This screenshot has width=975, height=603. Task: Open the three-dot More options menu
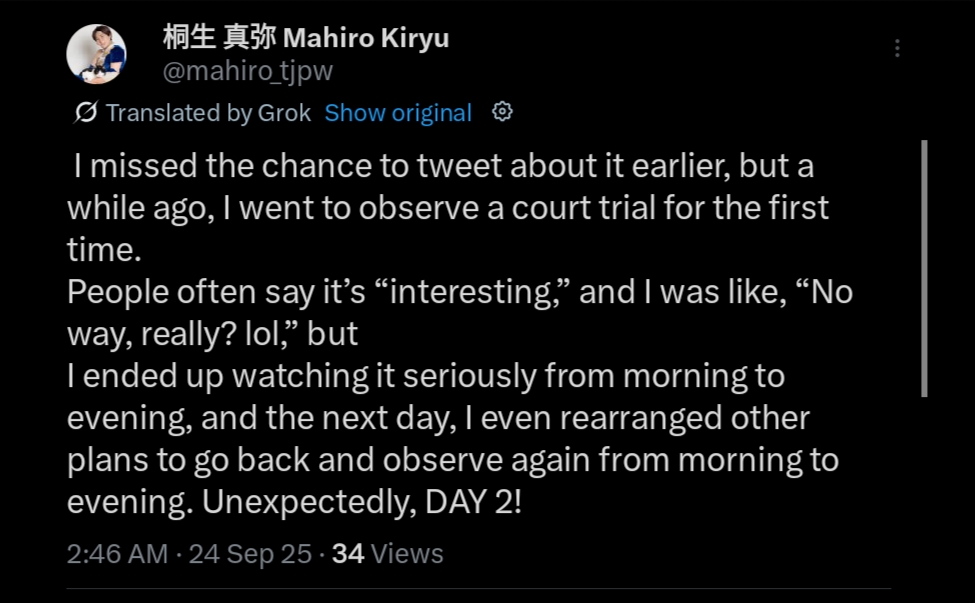click(x=897, y=48)
